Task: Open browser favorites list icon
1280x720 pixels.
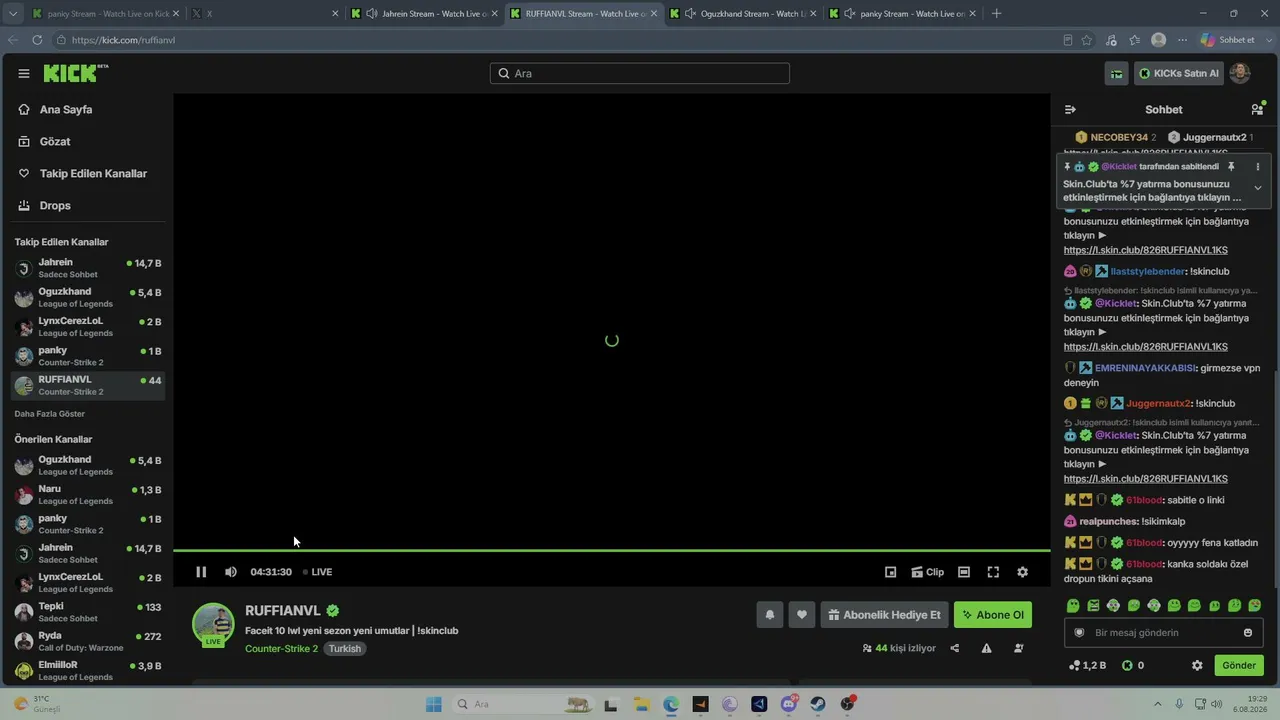Action: (1134, 40)
